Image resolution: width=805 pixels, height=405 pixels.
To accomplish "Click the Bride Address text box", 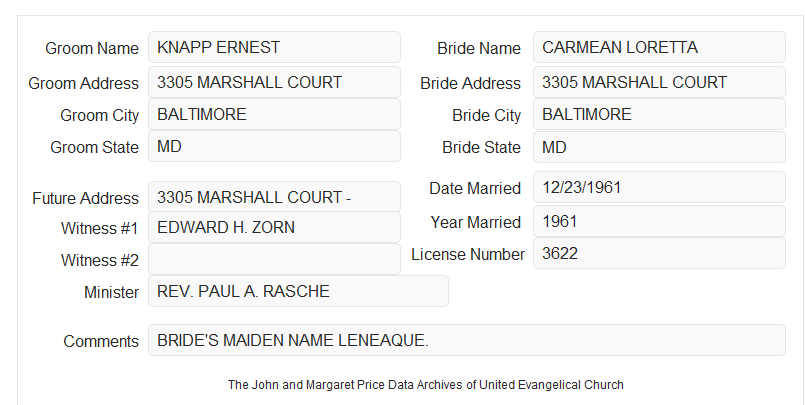I will tap(659, 82).
